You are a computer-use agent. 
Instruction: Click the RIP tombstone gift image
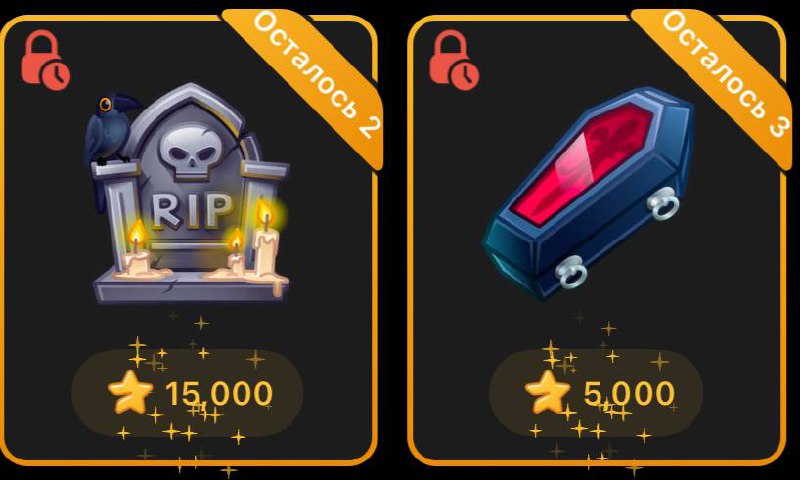point(189,194)
